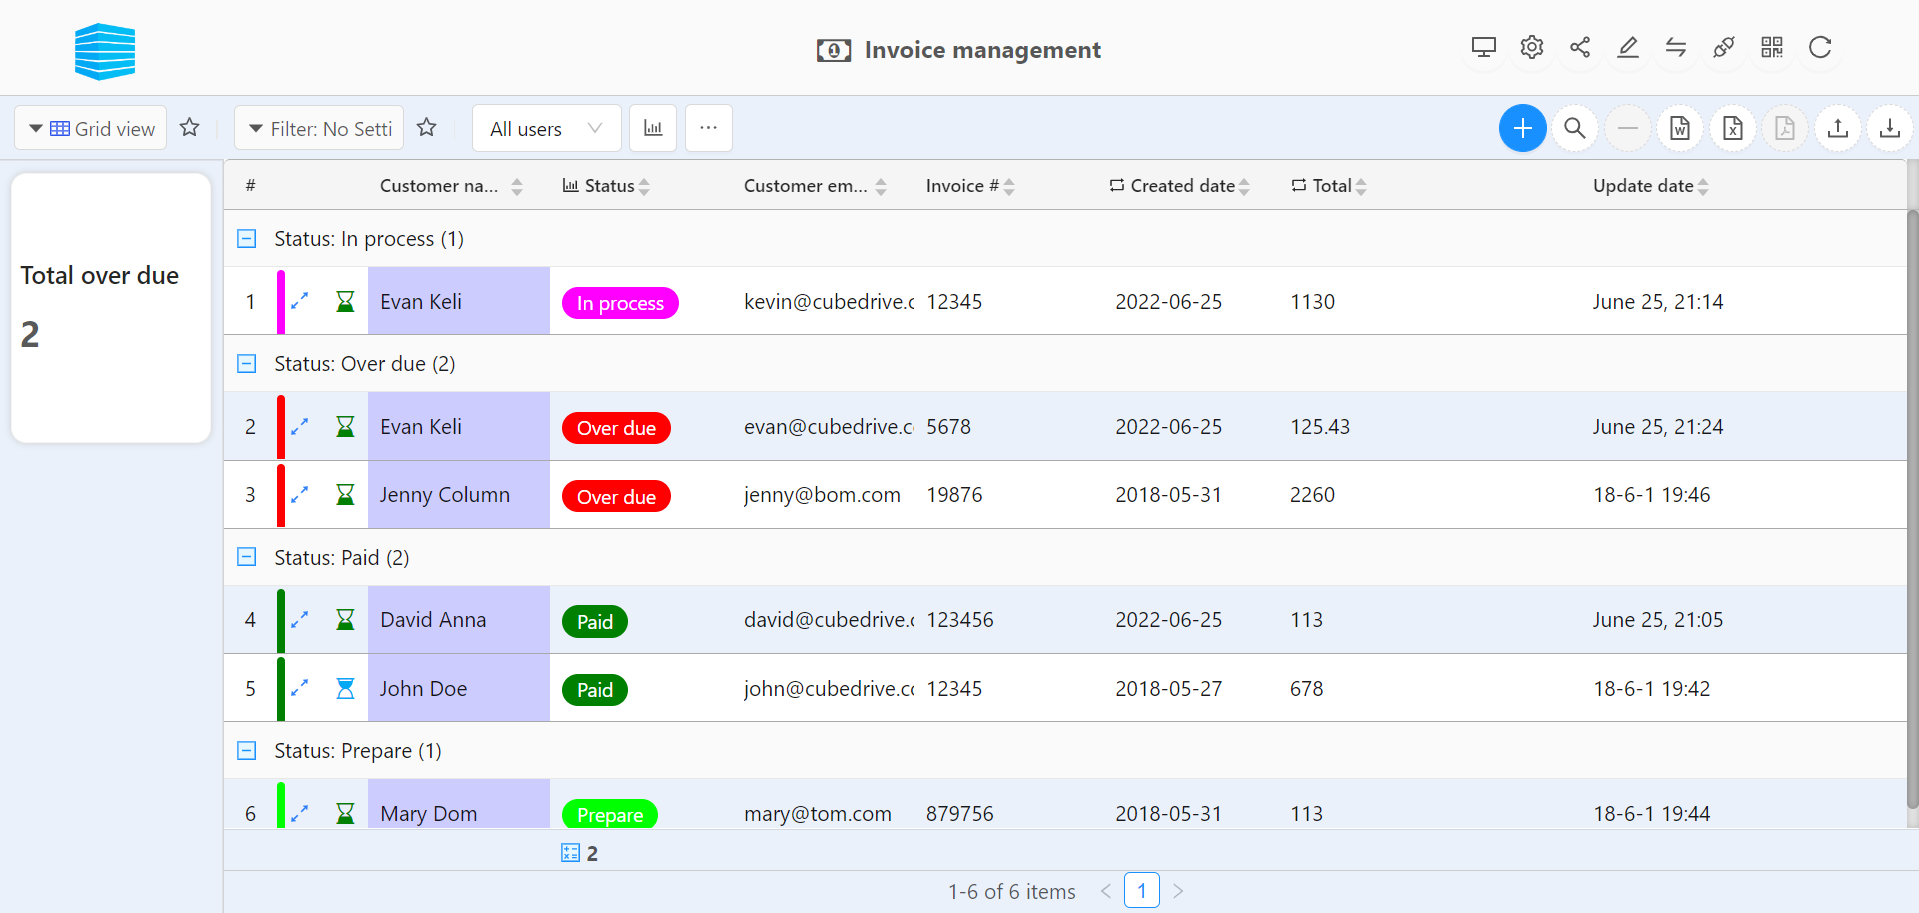Viewport: 1919px width, 913px height.
Task: Go to page 1 in pagination
Action: coord(1141,890)
